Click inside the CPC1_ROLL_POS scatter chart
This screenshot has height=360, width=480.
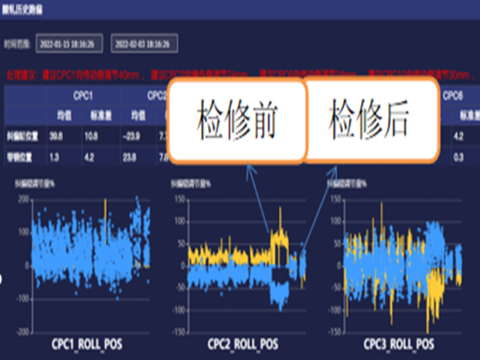[91, 266]
